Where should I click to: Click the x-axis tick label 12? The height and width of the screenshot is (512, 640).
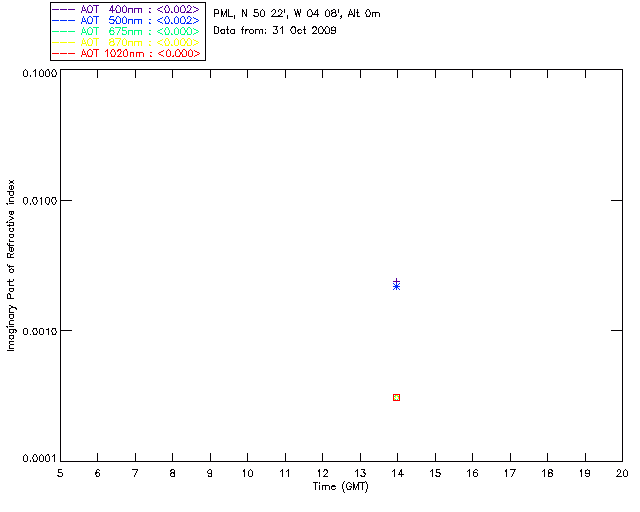point(322,473)
